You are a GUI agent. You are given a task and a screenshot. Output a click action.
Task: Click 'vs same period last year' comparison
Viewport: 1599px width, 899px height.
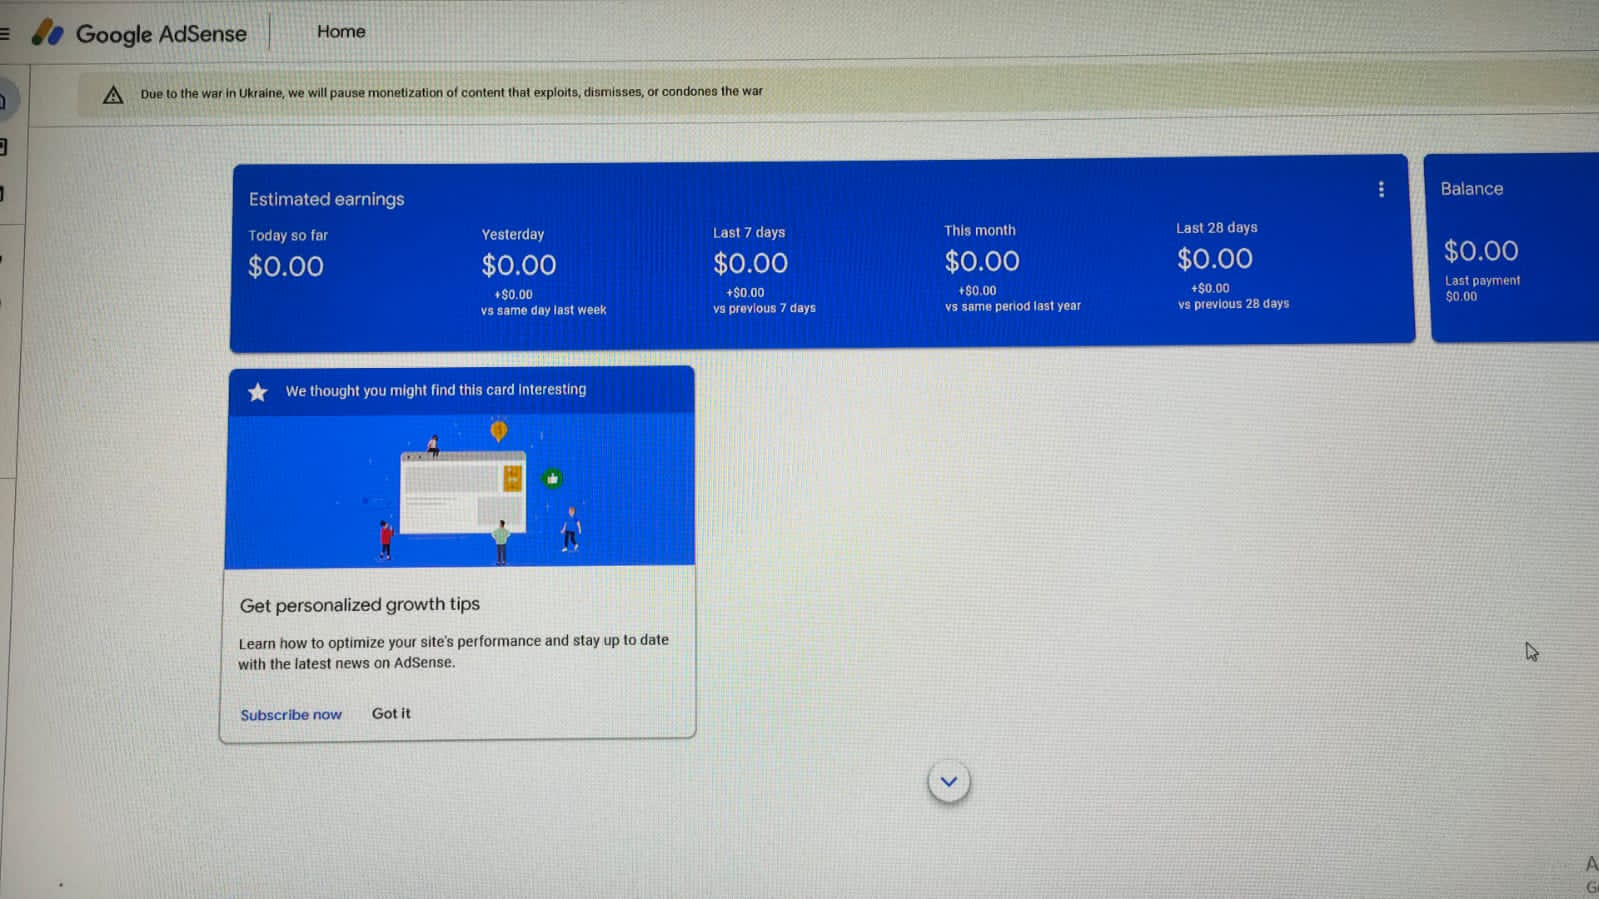(1012, 306)
